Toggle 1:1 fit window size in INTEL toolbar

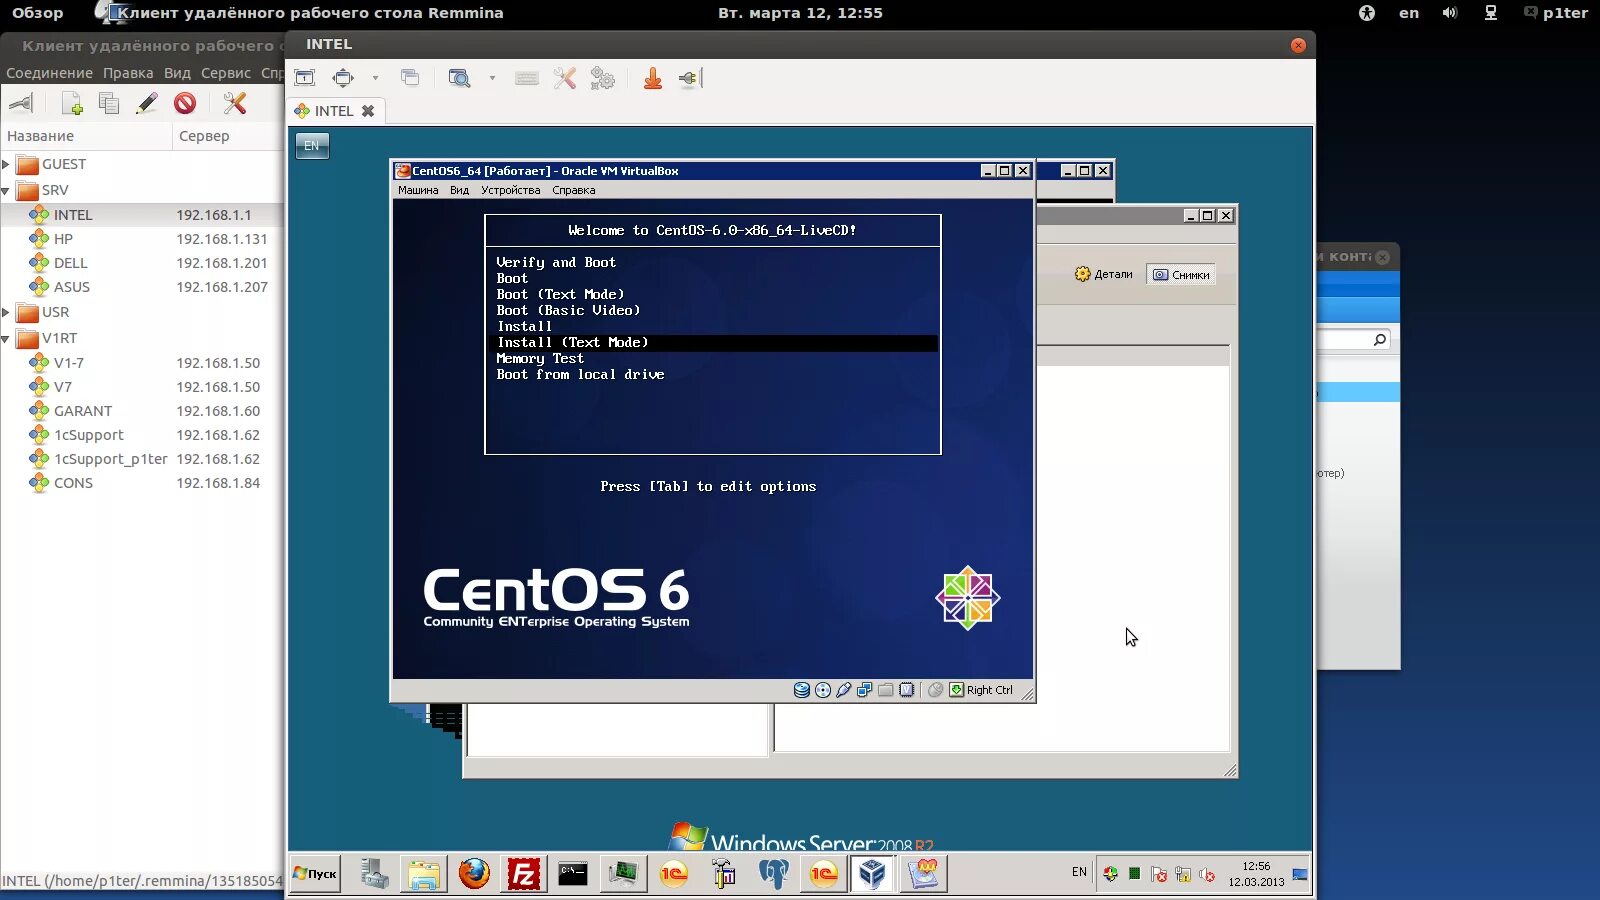pyautogui.click(x=305, y=78)
